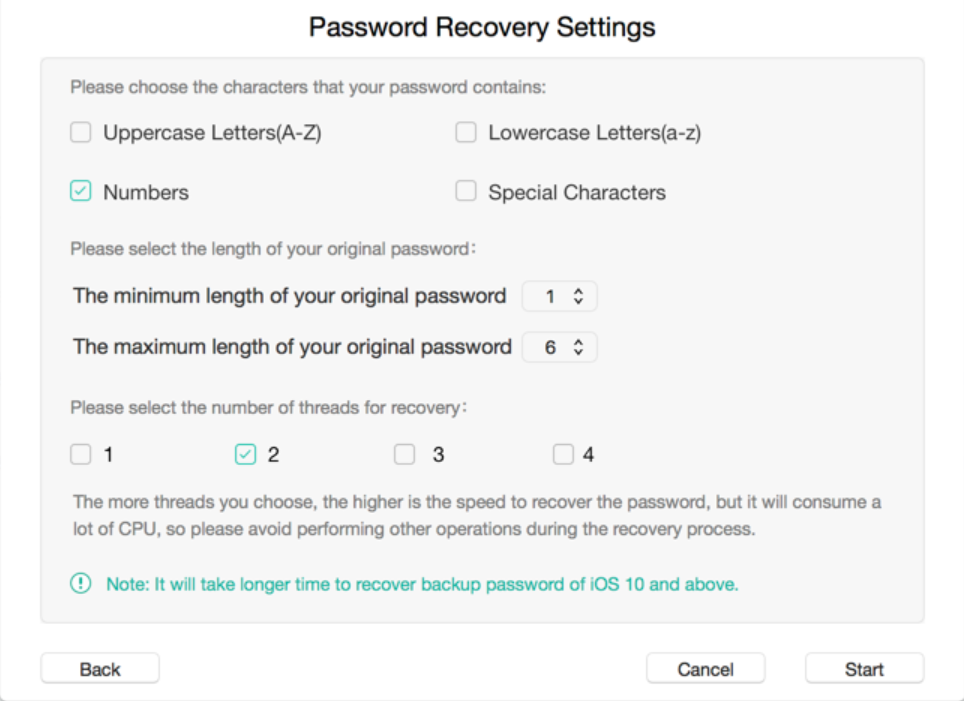This screenshot has height=701, width=964.
Task: Click the minimum length label text
Action: 290,297
